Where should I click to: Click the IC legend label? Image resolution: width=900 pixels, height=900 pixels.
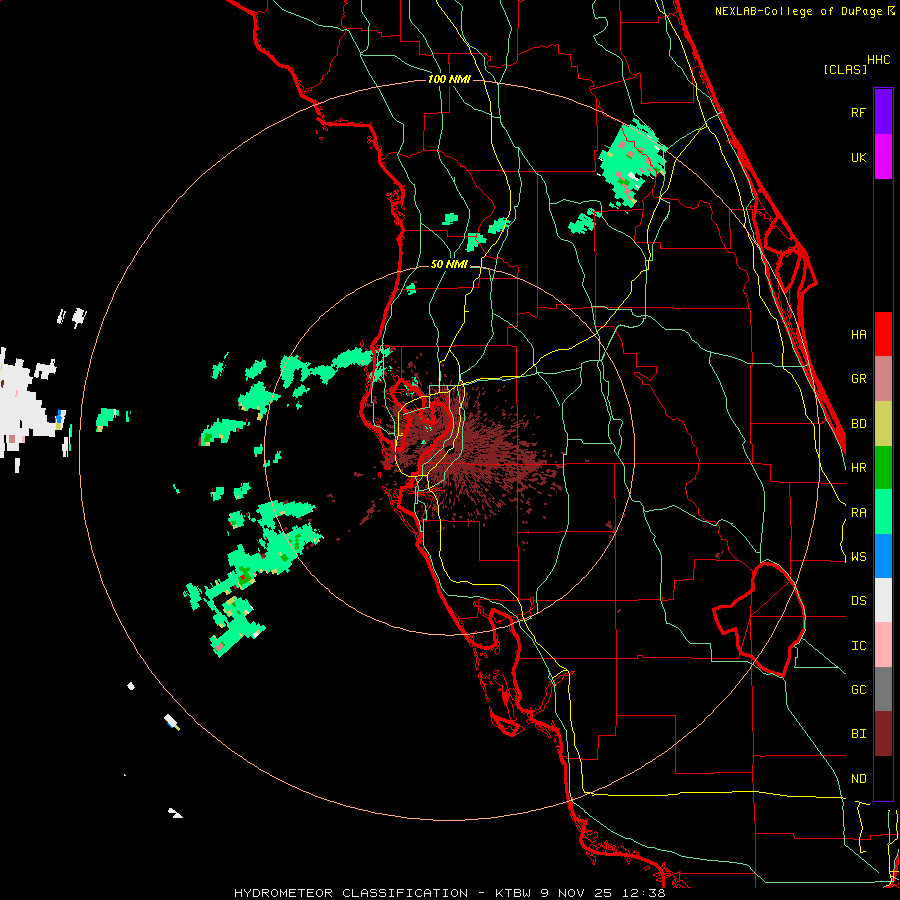tap(858, 646)
